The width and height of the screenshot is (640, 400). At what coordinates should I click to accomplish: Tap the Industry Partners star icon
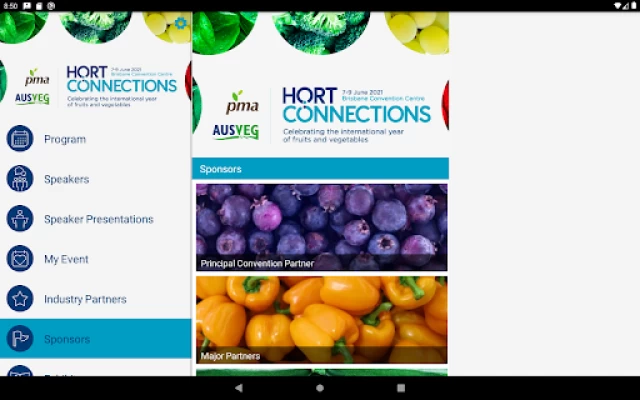point(20,299)
